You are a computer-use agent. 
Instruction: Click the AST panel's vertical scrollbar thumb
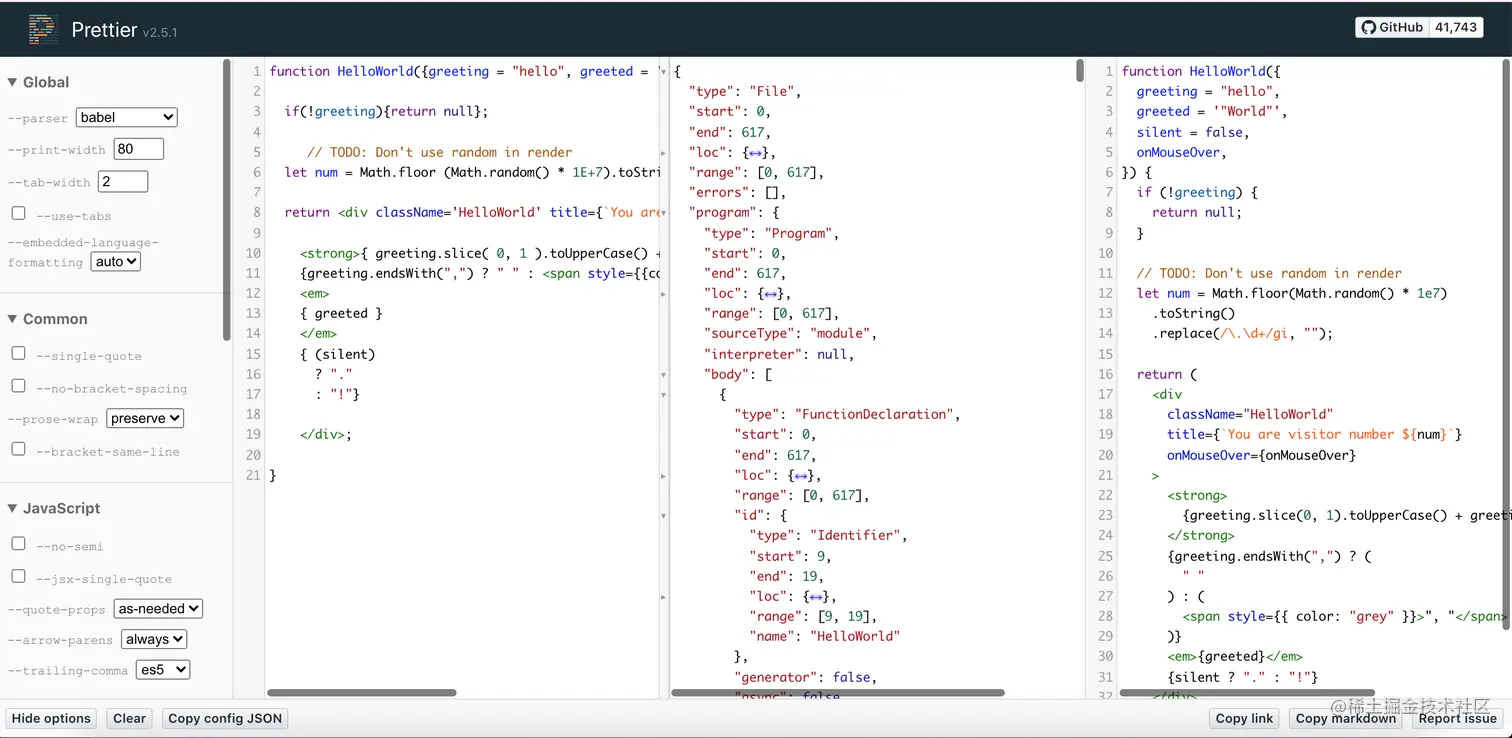tap(1080, 70)
